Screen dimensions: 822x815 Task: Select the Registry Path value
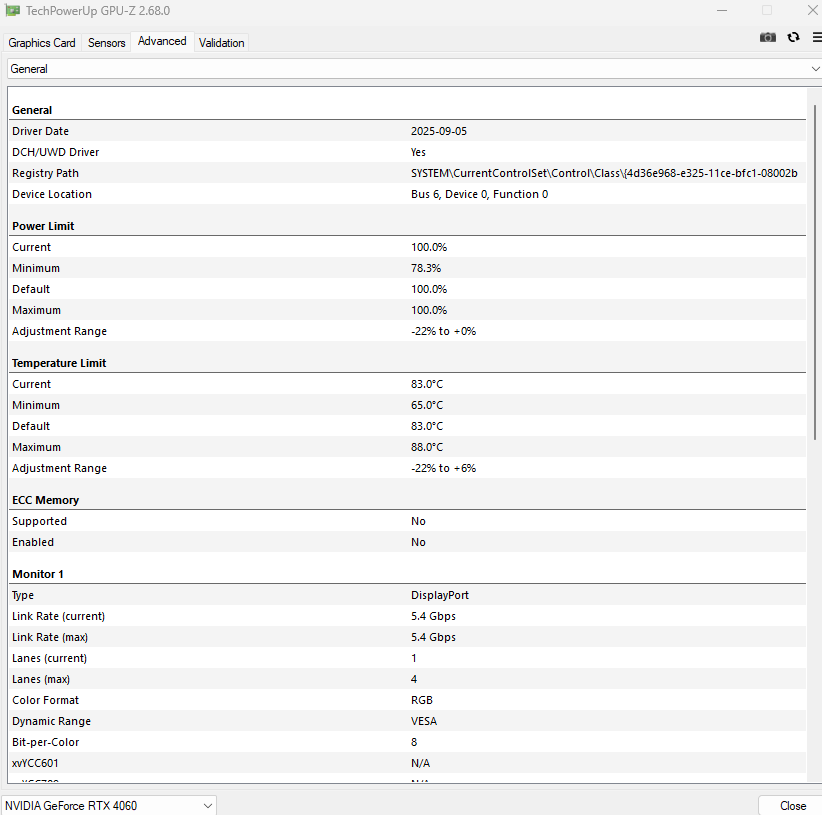[x=604, y=173]
